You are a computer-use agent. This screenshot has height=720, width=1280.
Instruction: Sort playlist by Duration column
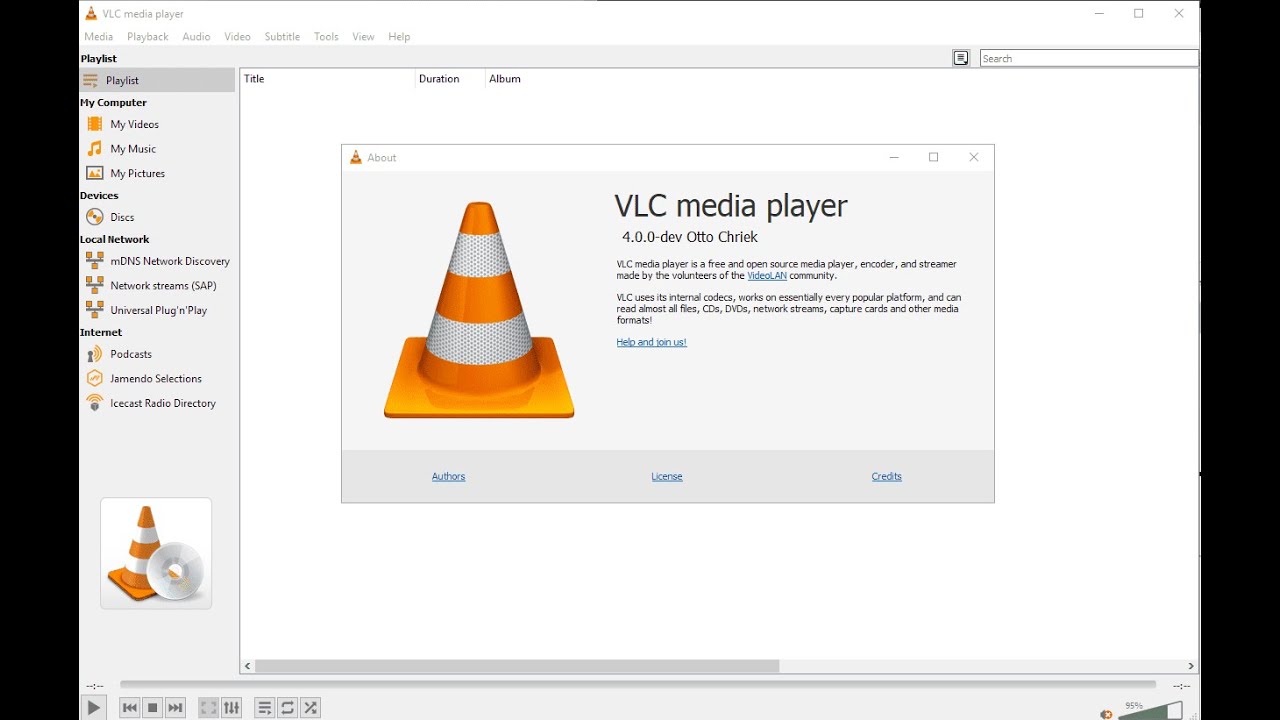click(x=450, y=79)
